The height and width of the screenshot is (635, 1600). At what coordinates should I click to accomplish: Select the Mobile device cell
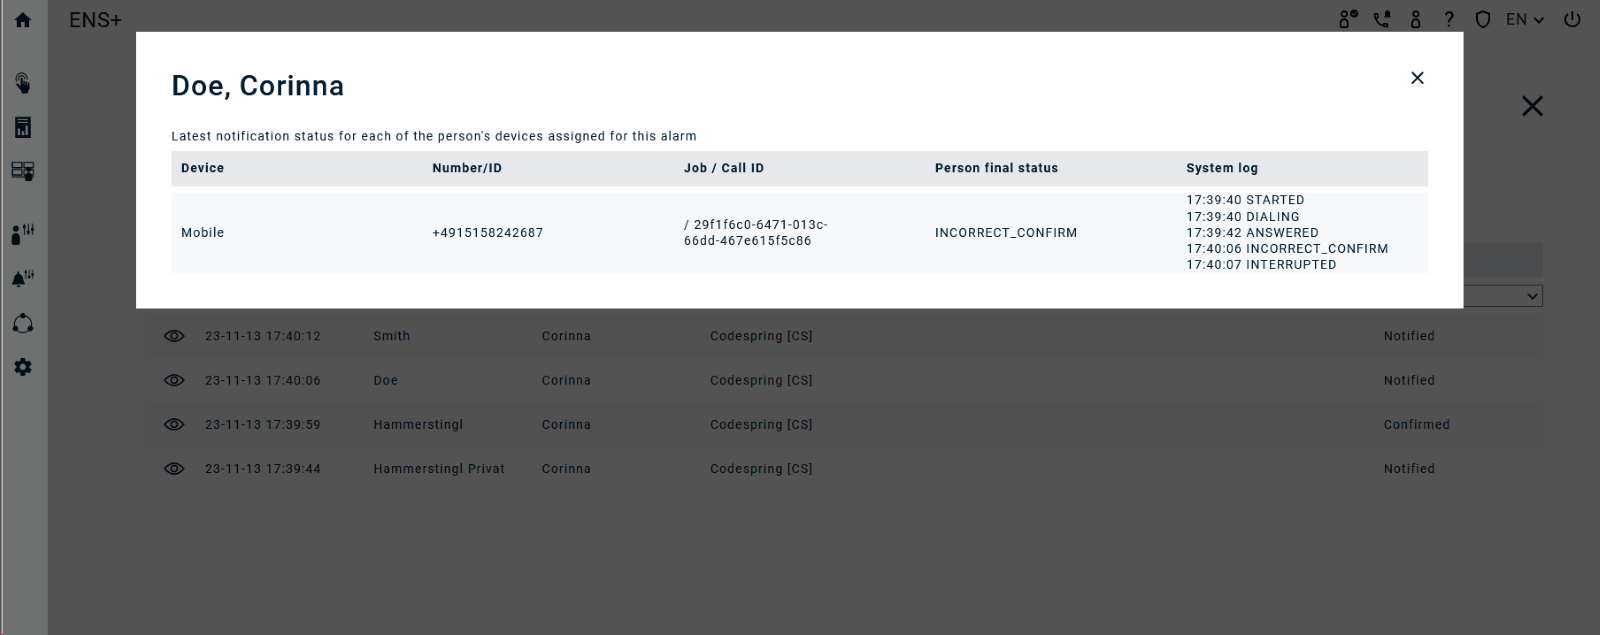point(202,232)
